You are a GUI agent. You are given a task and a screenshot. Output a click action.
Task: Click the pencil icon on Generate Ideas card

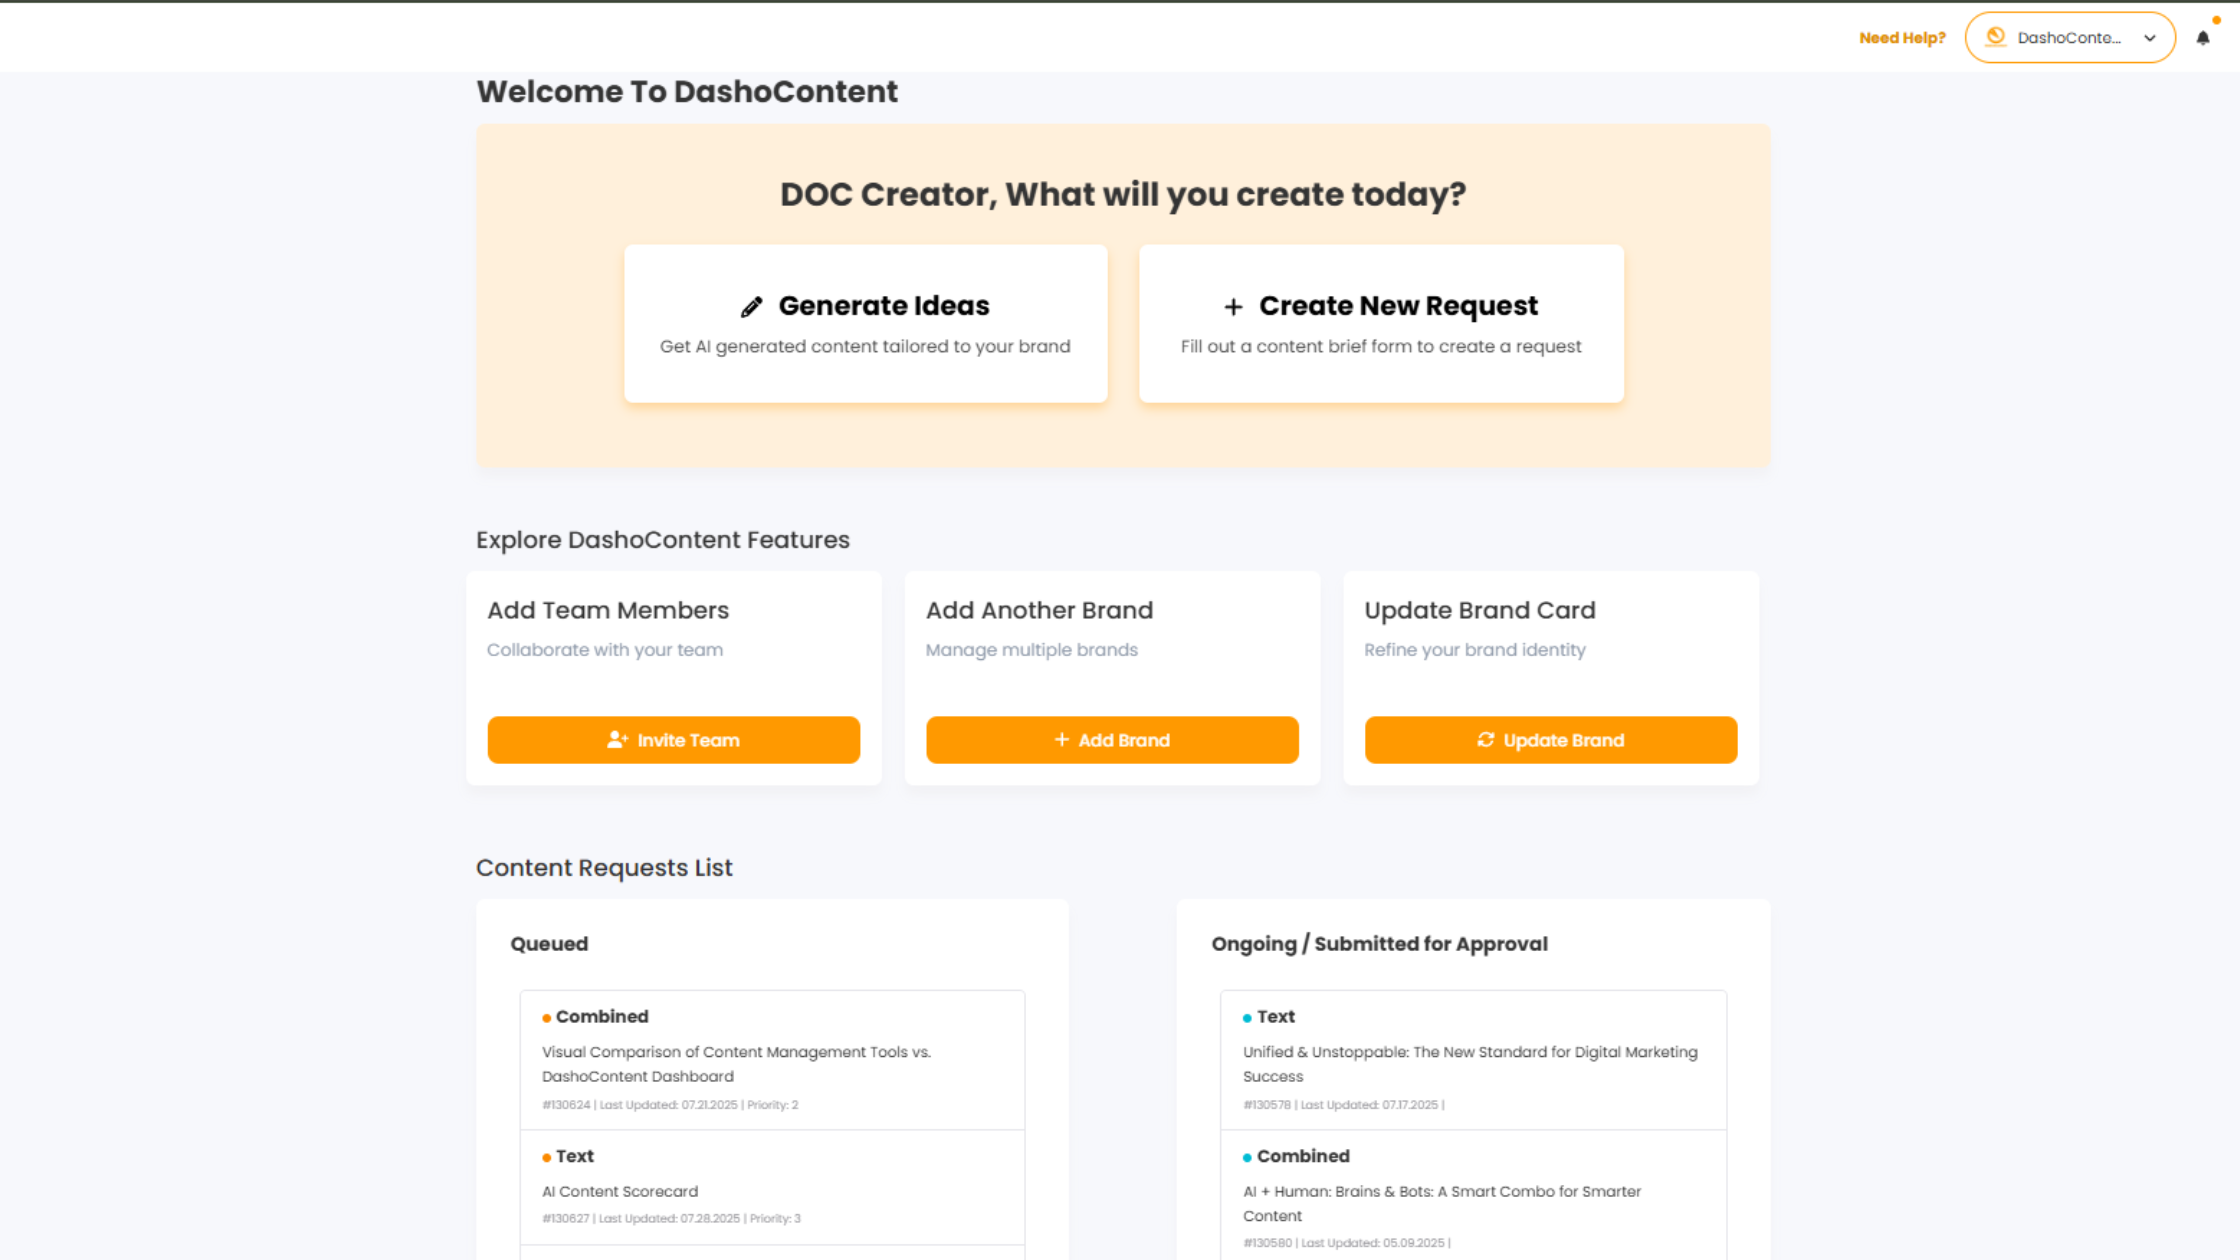[750, 306]
